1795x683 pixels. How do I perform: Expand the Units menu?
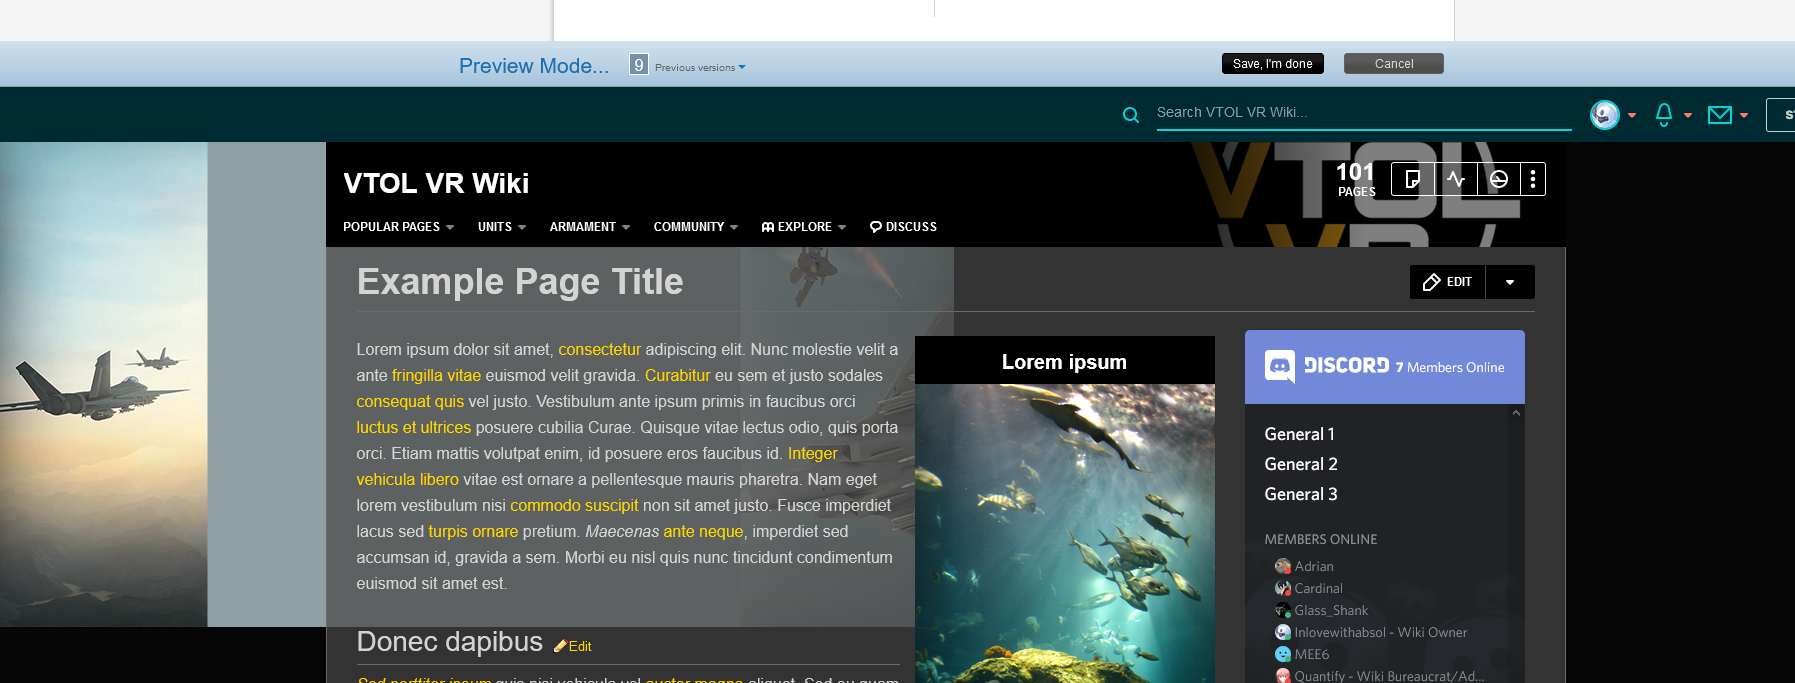coord(501,227)
